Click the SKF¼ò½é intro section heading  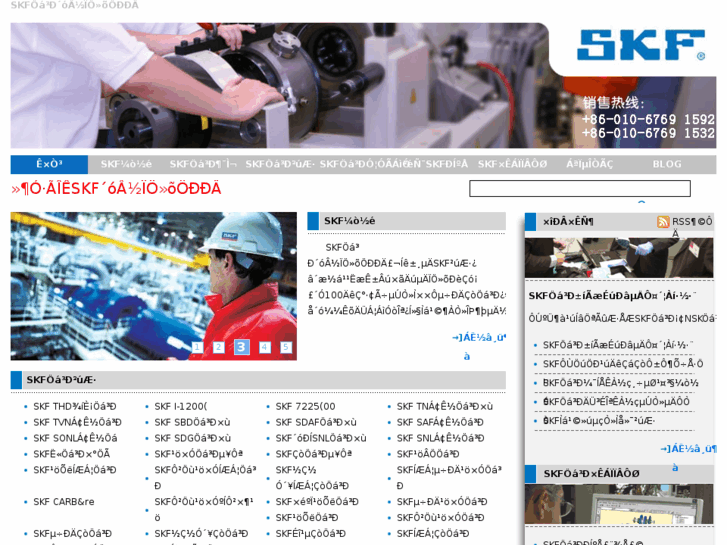pos(350,221)
